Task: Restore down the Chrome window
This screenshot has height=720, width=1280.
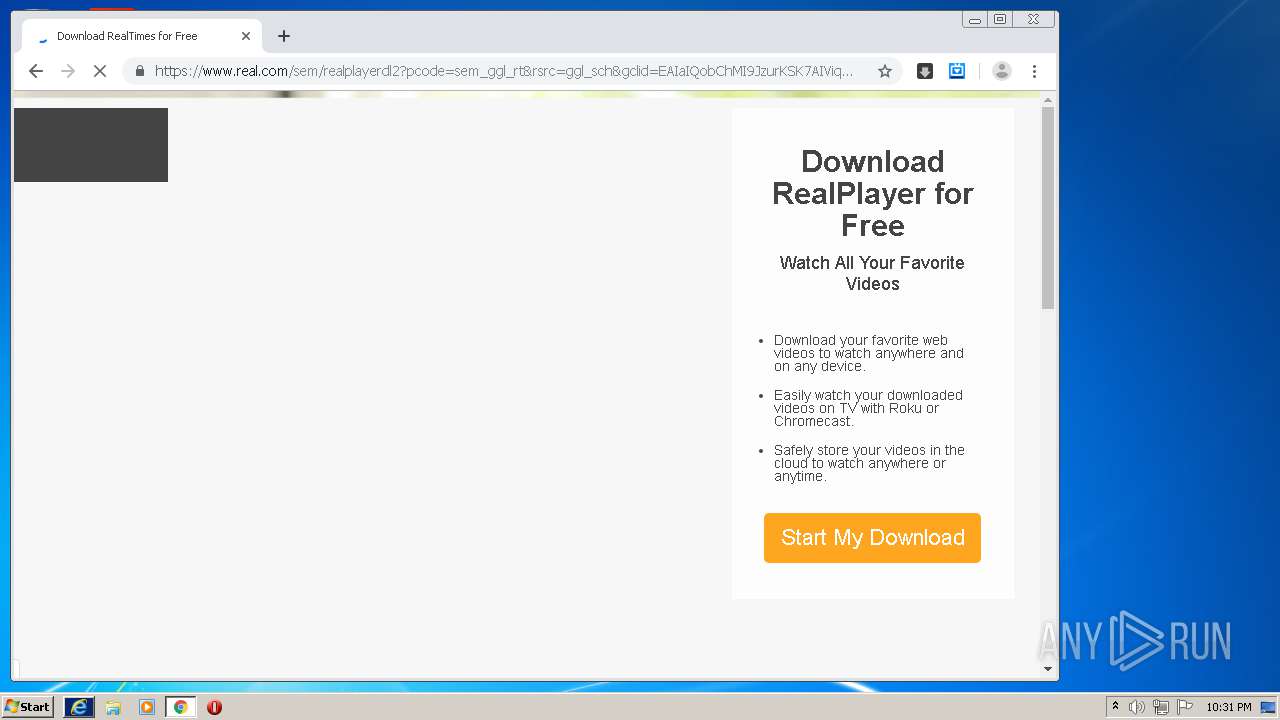Action: 1000,19
